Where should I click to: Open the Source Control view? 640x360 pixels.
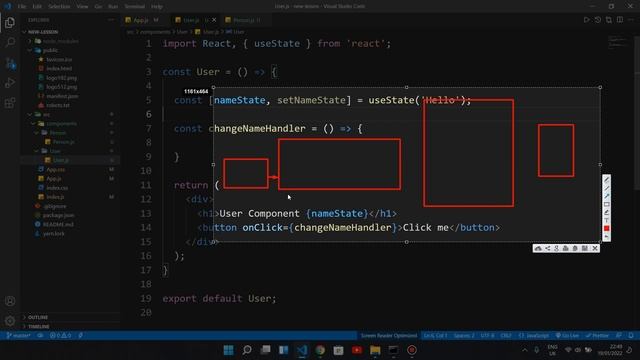(10, 63)
